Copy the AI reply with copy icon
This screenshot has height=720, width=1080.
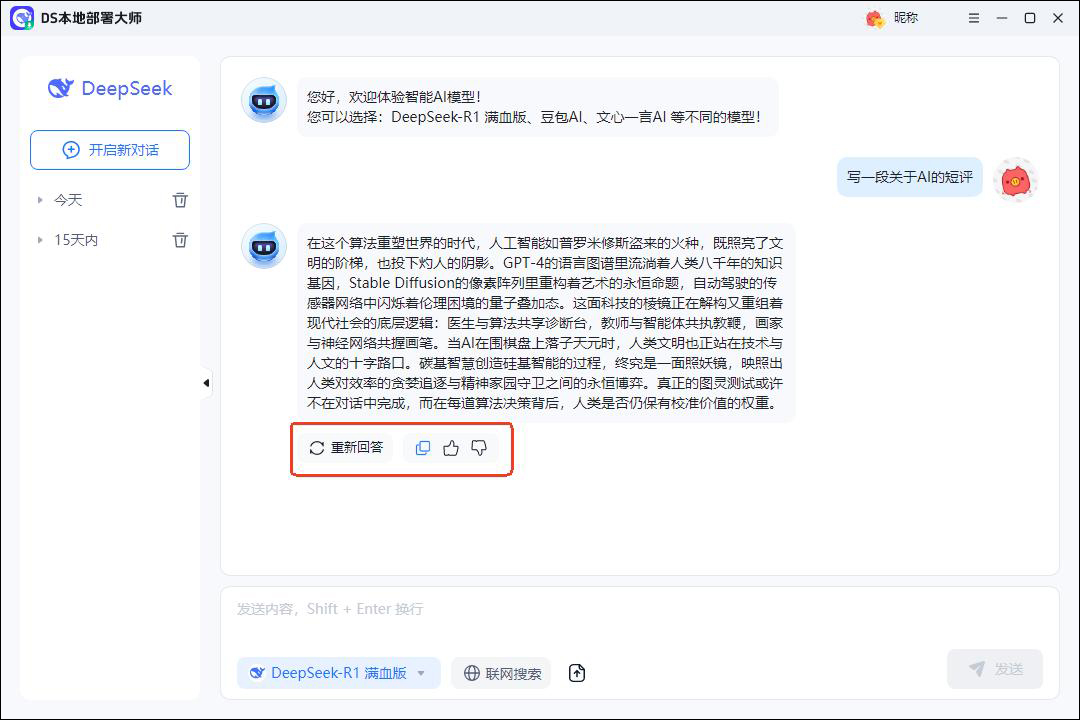[423, 448]
